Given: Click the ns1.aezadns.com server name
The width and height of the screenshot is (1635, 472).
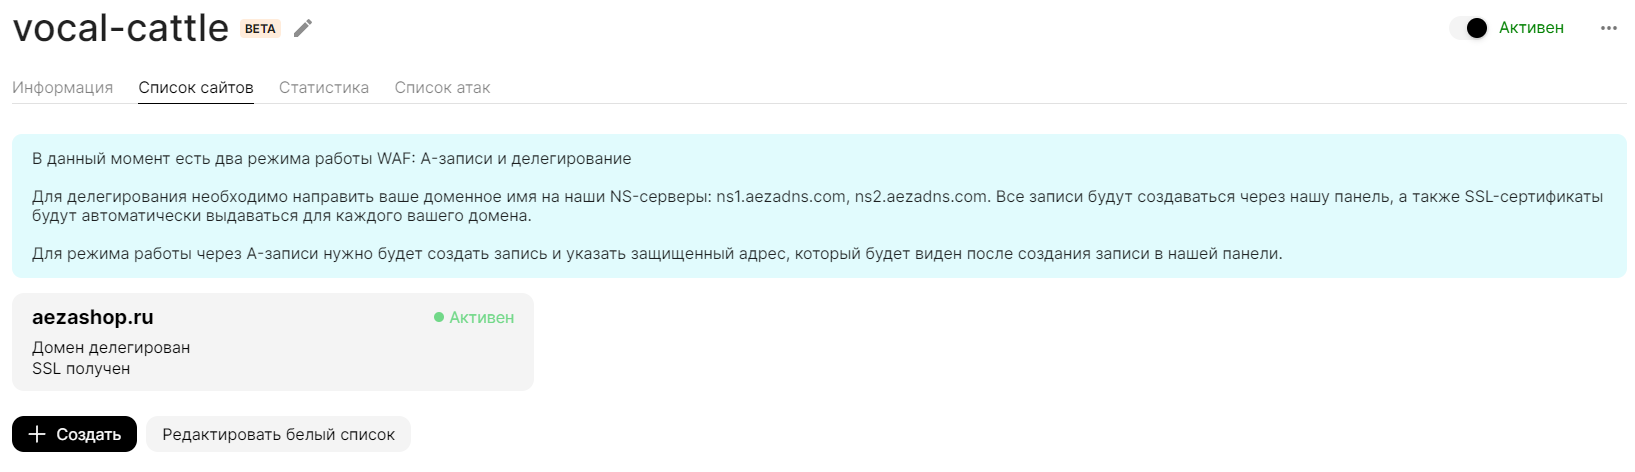Looking at the screenshot, I should click(781, 196).
